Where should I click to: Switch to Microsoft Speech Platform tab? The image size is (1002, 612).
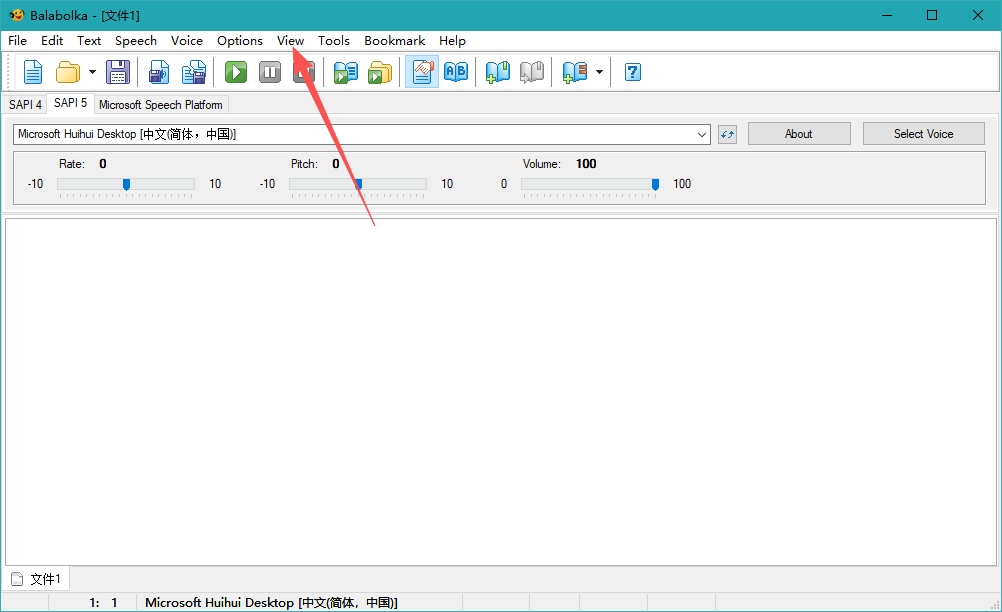point(160,105)
